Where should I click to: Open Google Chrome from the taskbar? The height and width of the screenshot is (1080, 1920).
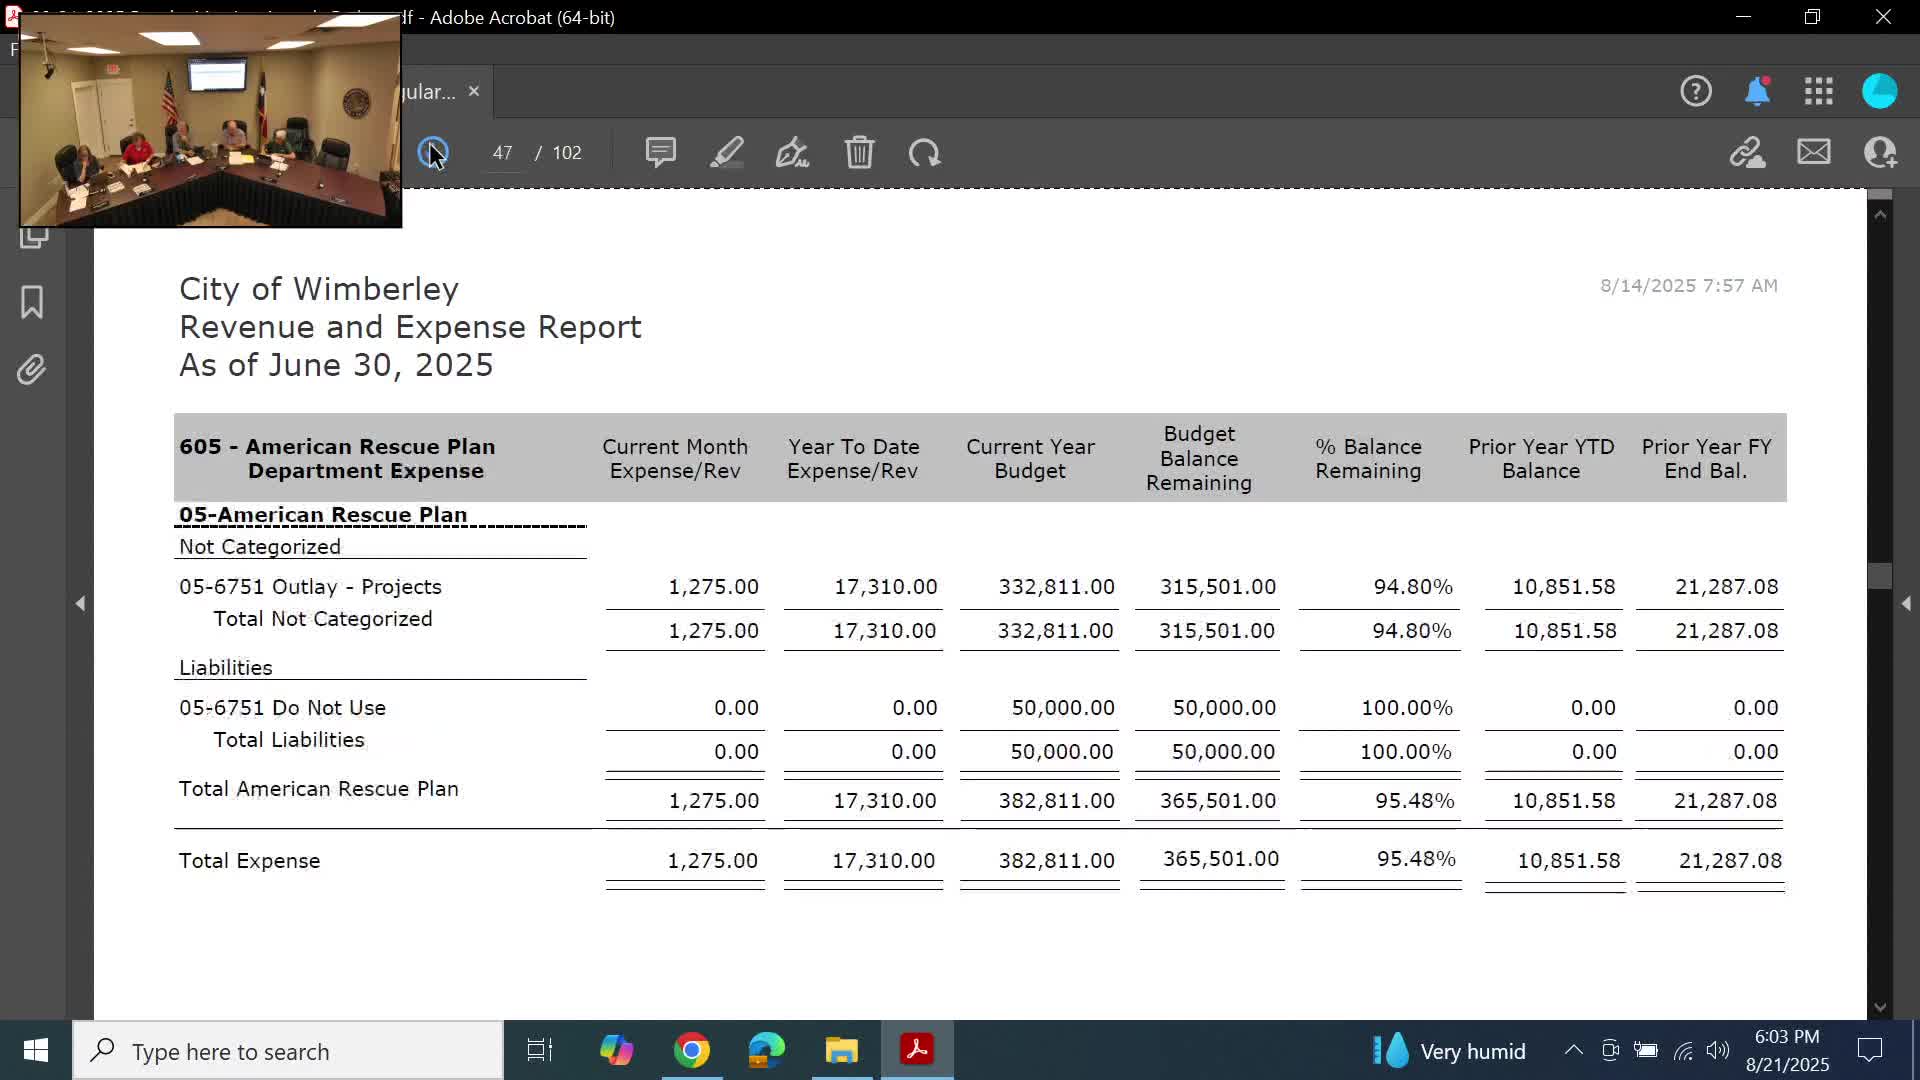pos(691,1050)
